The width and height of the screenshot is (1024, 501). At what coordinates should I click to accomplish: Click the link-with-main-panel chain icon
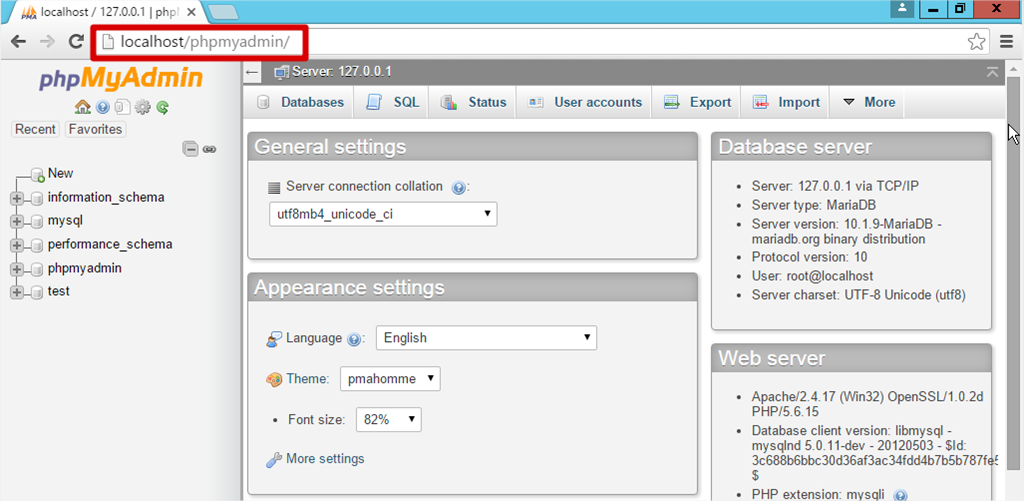pos(209,149)
